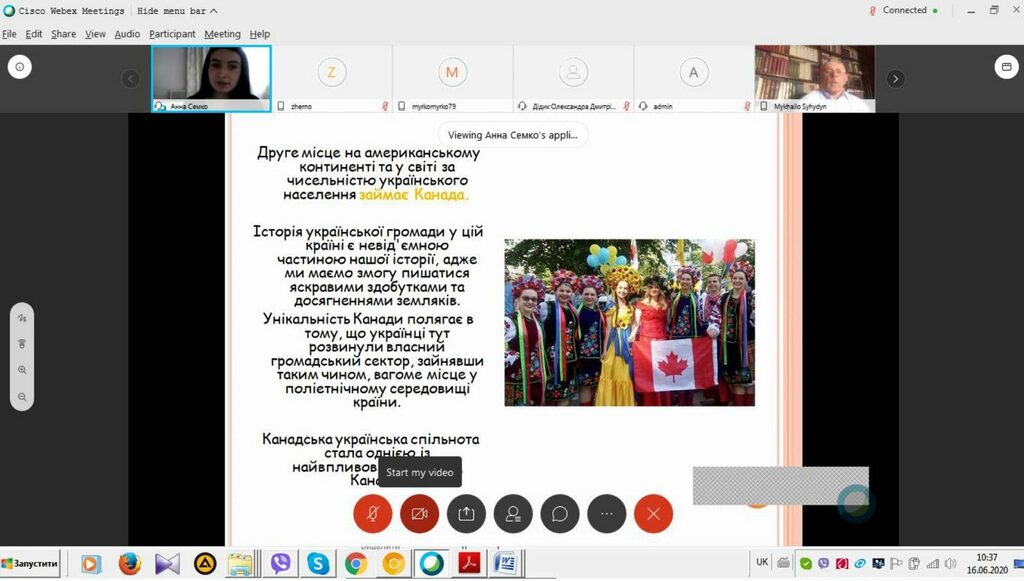This screenshot has height=581, width=1024.
Task: Select Mykhailo Syhydyn's video thumbnail
Action: (814, 77)
